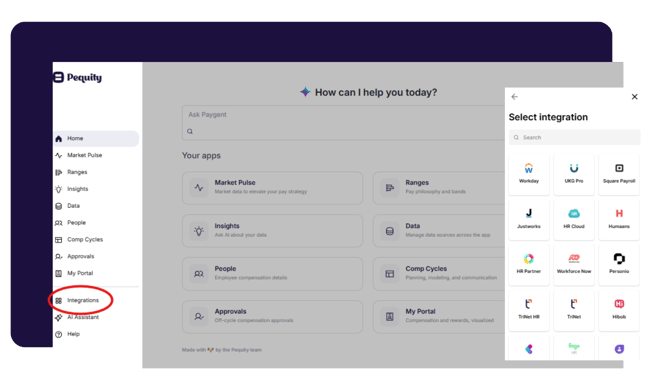Screen dimensions: 670x376
Task: Open the Data app card
Action: pos(439,231)
